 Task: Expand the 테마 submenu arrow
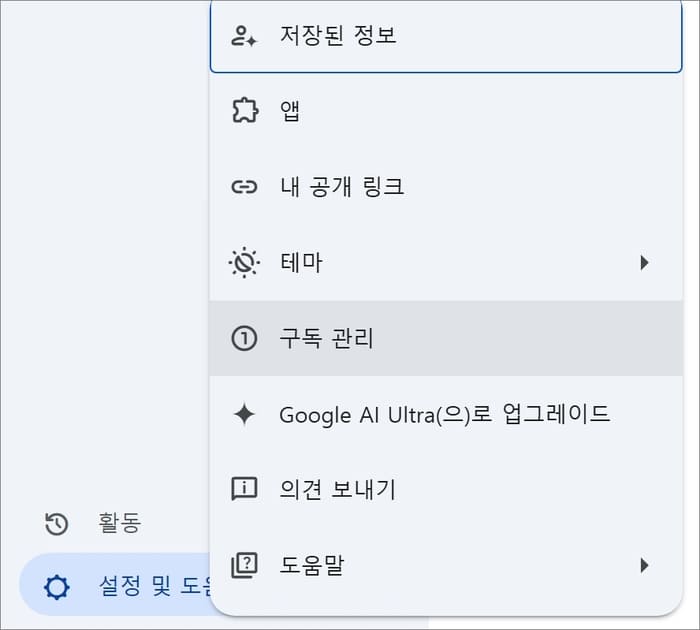click(x=644, y=263)
